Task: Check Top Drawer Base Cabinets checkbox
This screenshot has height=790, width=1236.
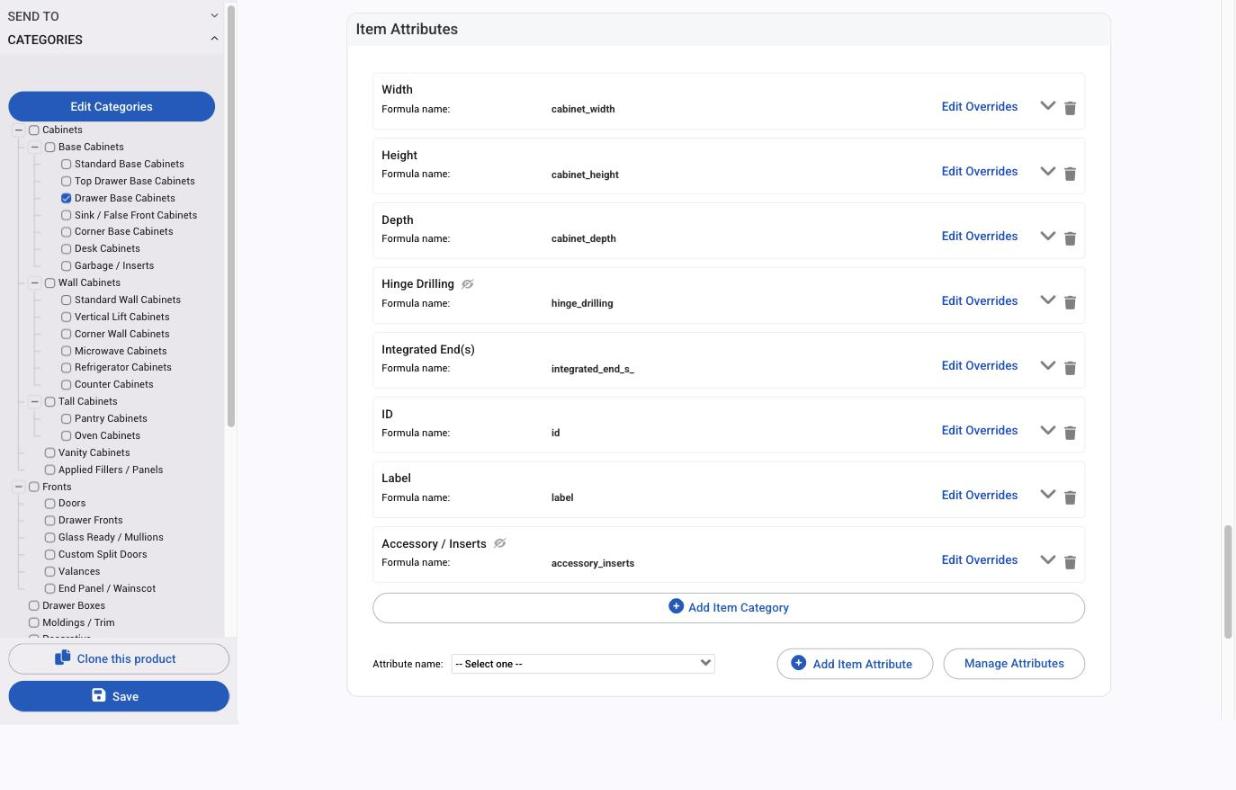Action: point(66,181)
